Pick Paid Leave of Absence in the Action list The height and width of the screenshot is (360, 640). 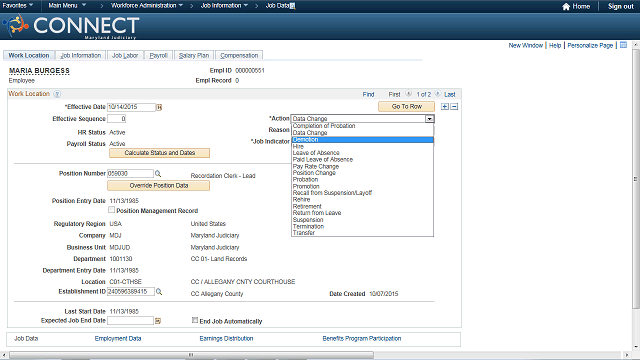pos(362,160)
